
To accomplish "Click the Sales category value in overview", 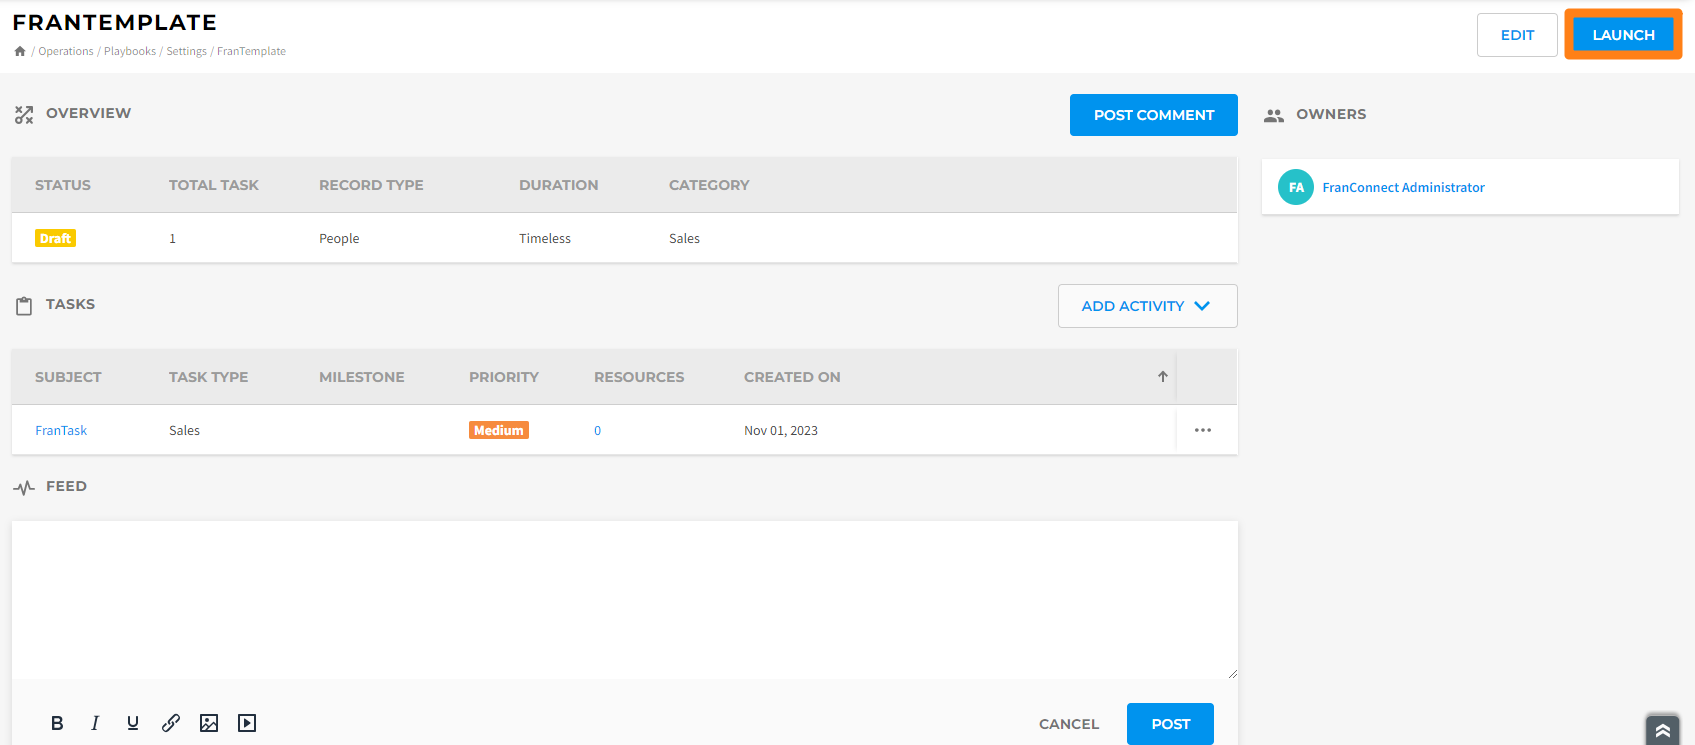I will pyautogui.click(x=684, y=238).
